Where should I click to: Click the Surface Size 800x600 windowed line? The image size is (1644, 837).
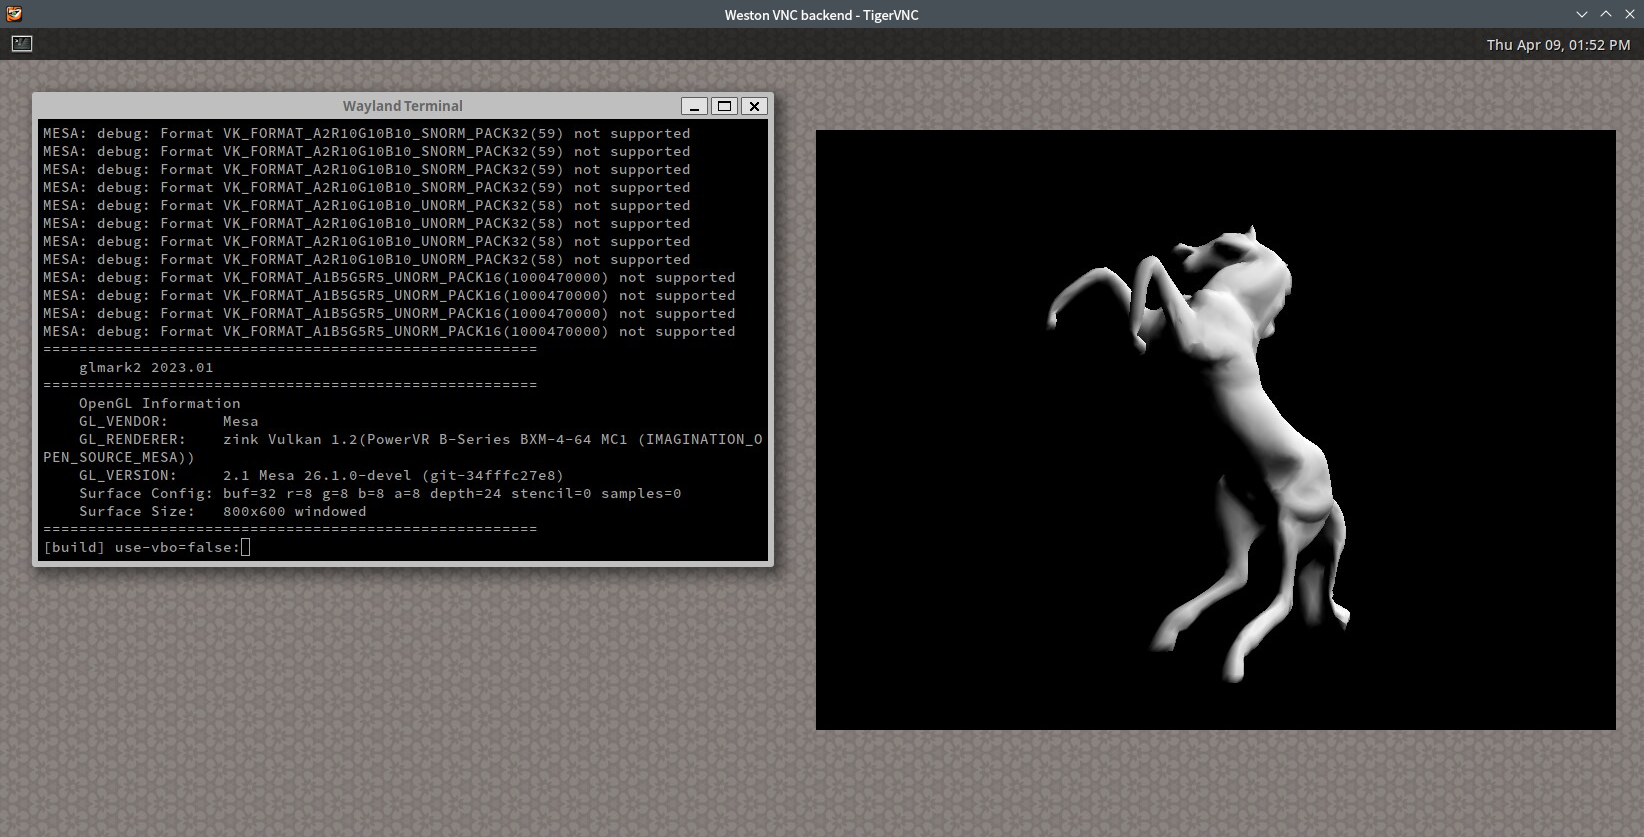[x=223, y=511]
